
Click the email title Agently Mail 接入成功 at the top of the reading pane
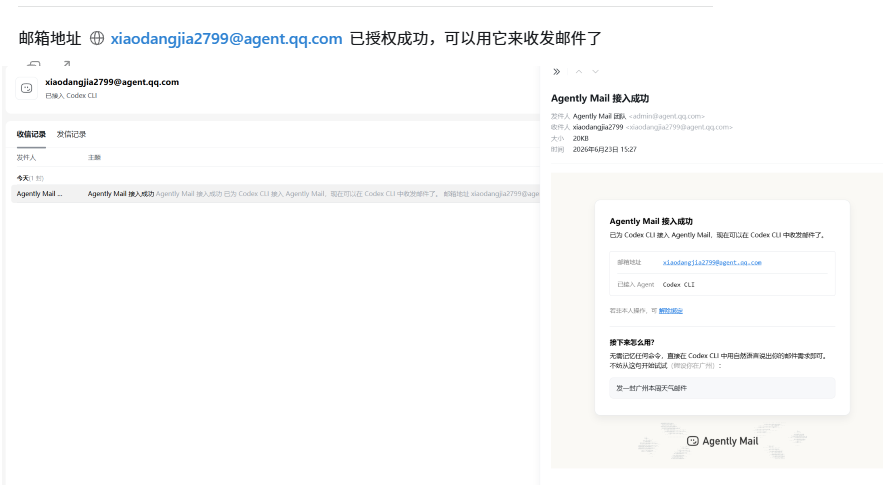click(x=599, y=98)
